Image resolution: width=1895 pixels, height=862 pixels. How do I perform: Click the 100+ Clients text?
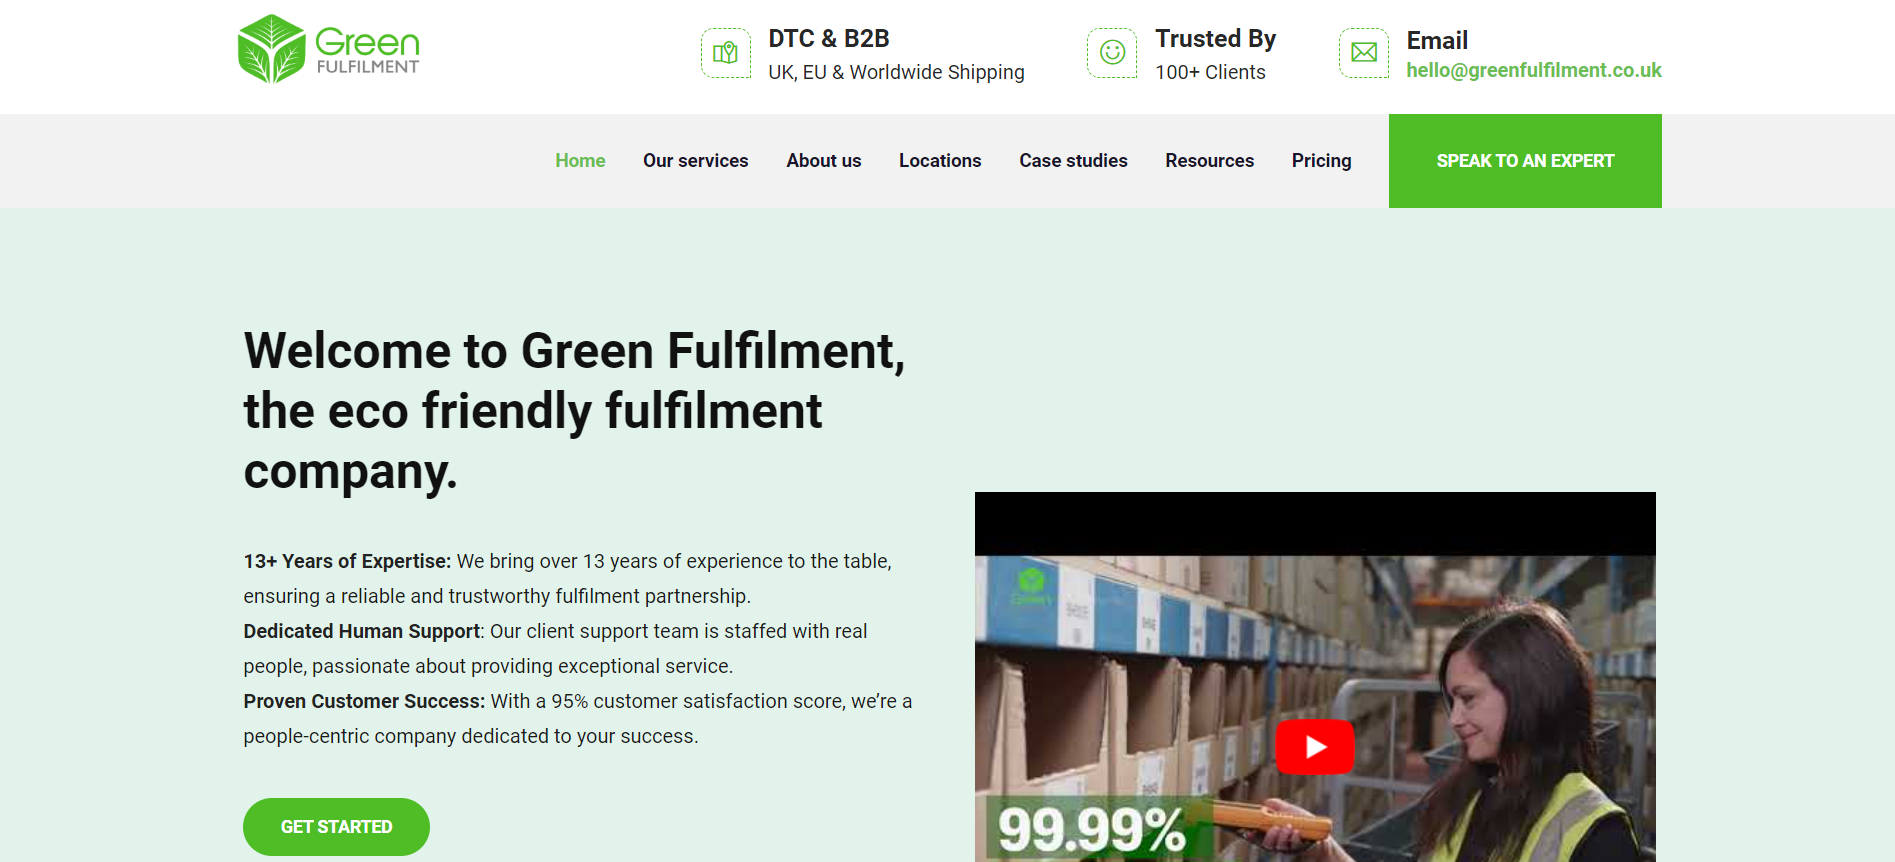pyautogui.click(x=1210, y=72)
